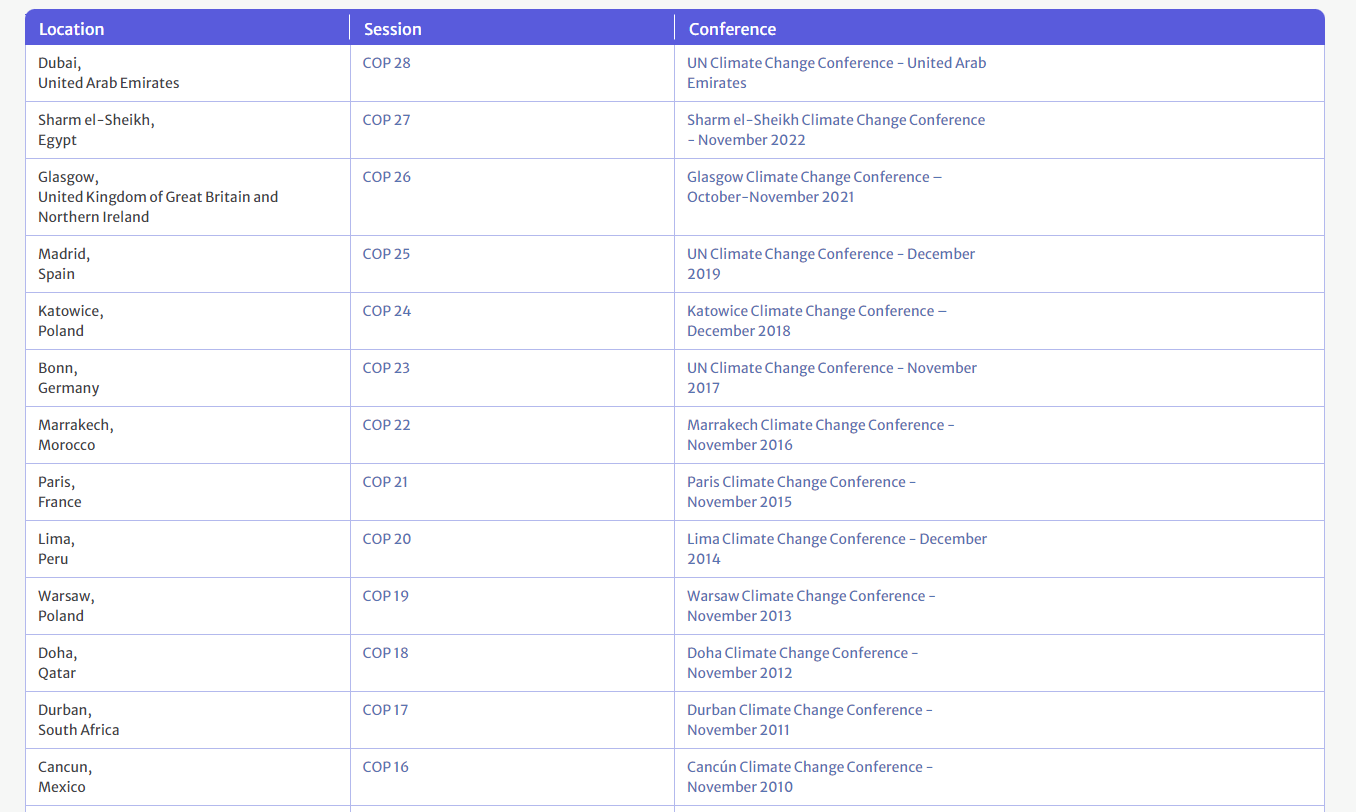Image resolution: width=1356 pixels, height=812 pixels.
Task: Select the Durban, South Africa cell
Action: pyautogui.click(x=188, y=720)
